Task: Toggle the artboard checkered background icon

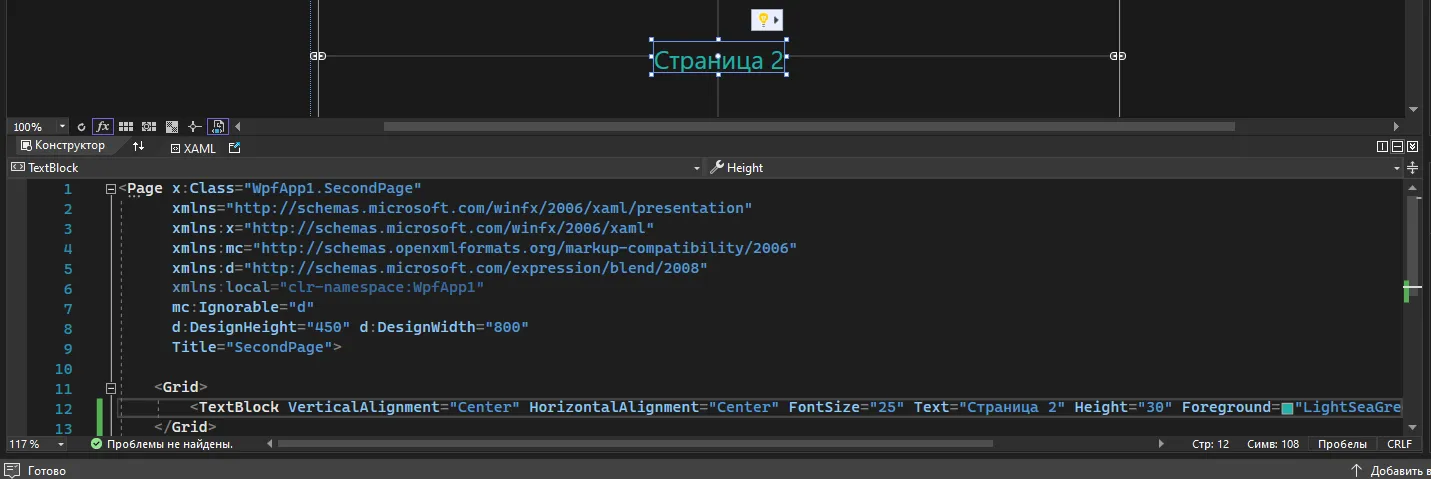Action: point(172,127)
